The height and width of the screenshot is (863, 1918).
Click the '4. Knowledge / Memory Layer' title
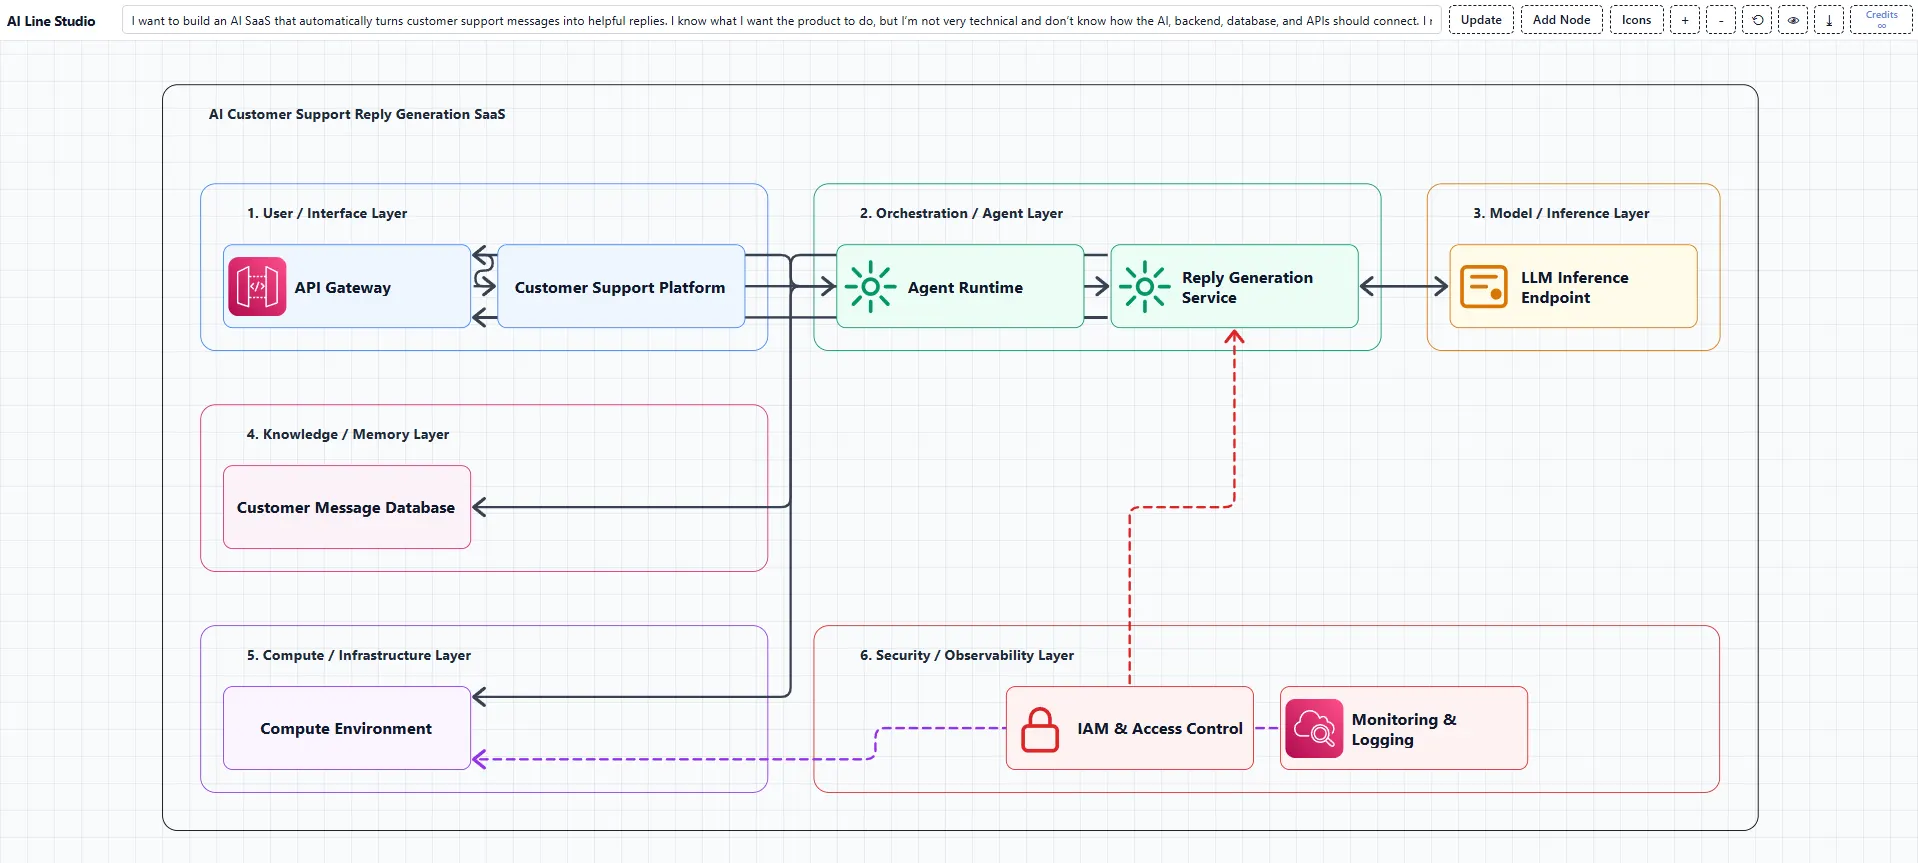click(x=348, y=434)
